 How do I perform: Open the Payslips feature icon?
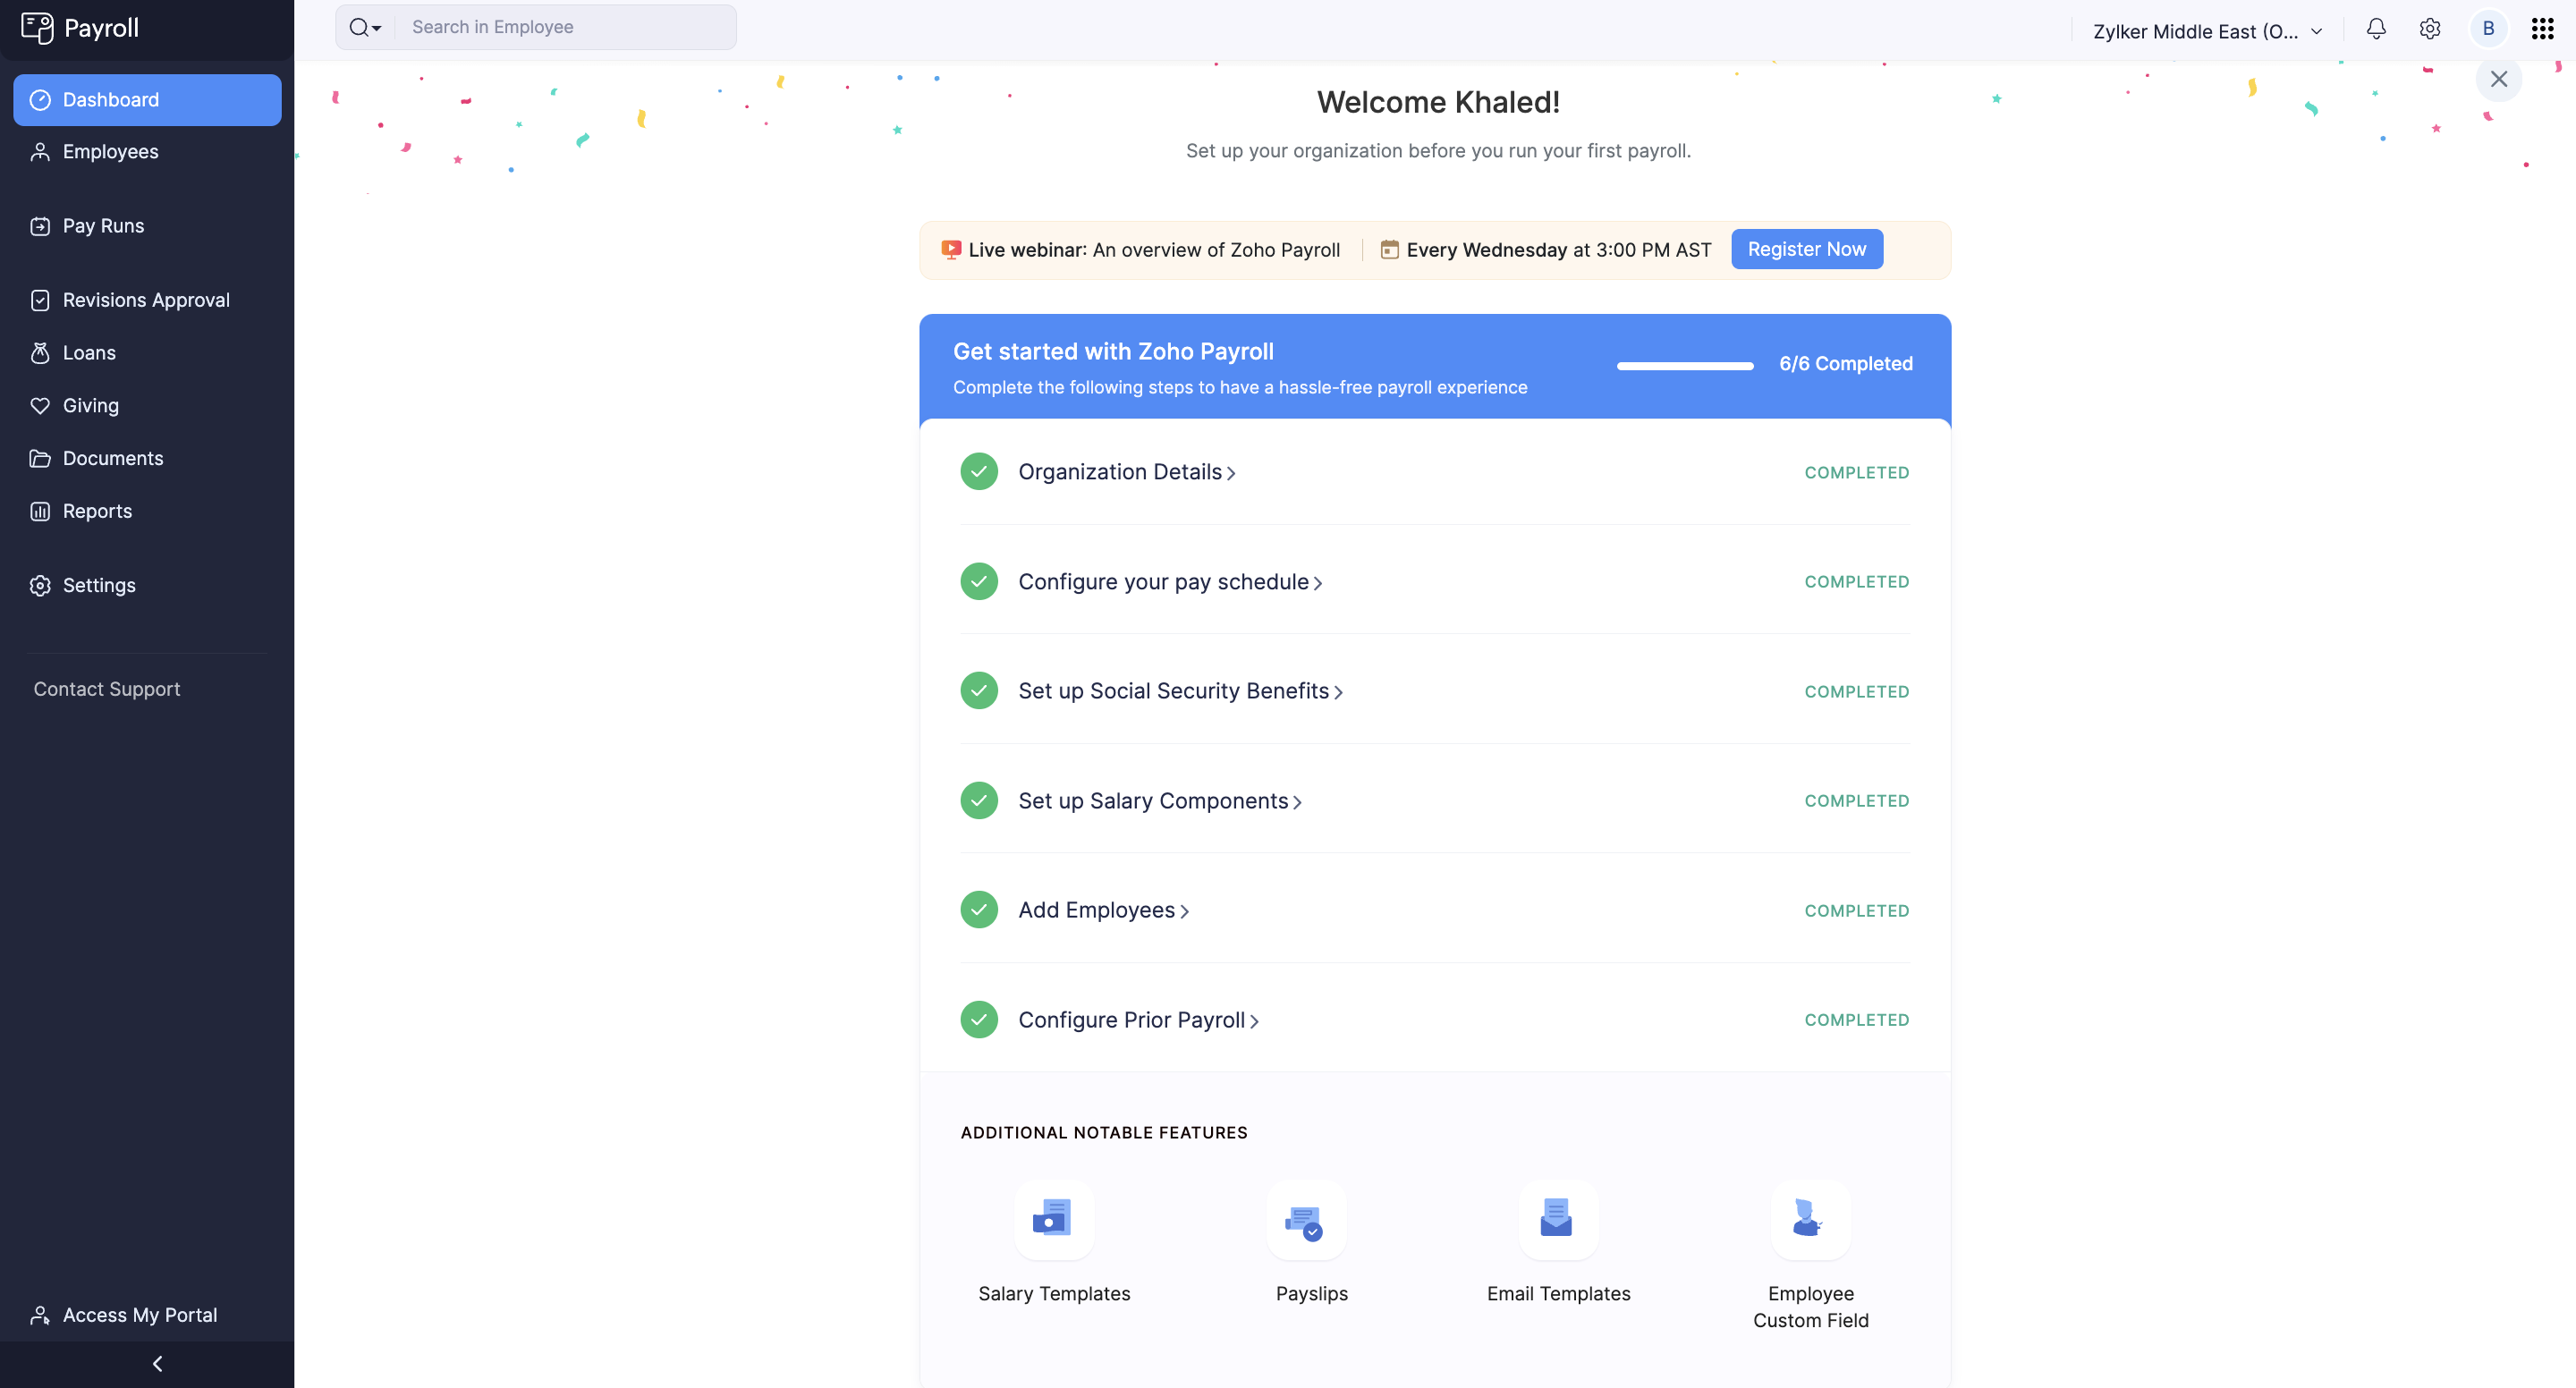[1306, 1219]
